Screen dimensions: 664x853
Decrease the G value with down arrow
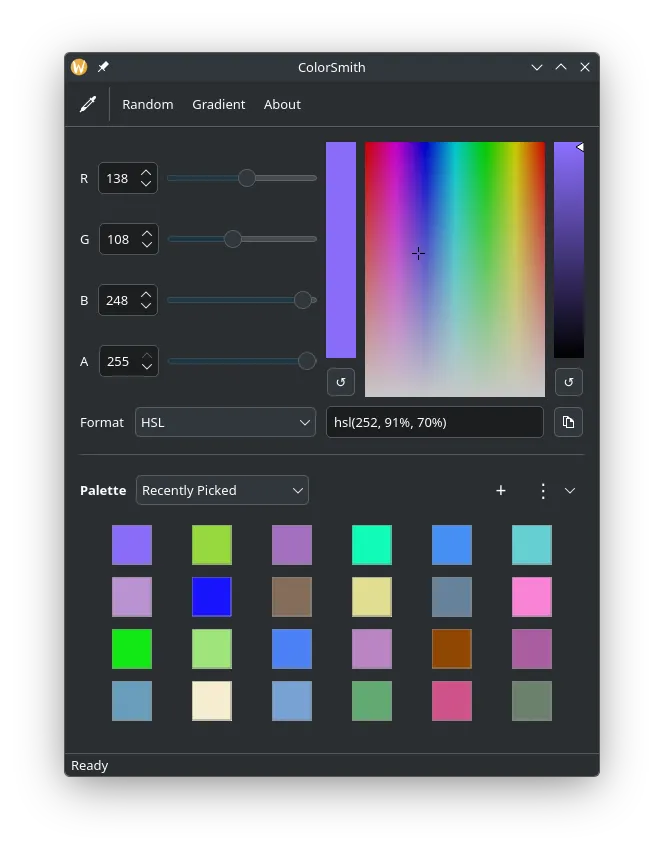coord(147,245)
